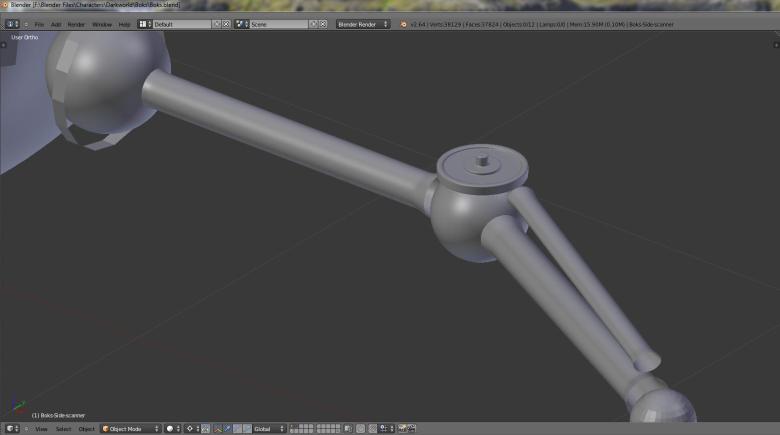Click the Info editor type icon
Screen dimensions: 780x435
13,24
